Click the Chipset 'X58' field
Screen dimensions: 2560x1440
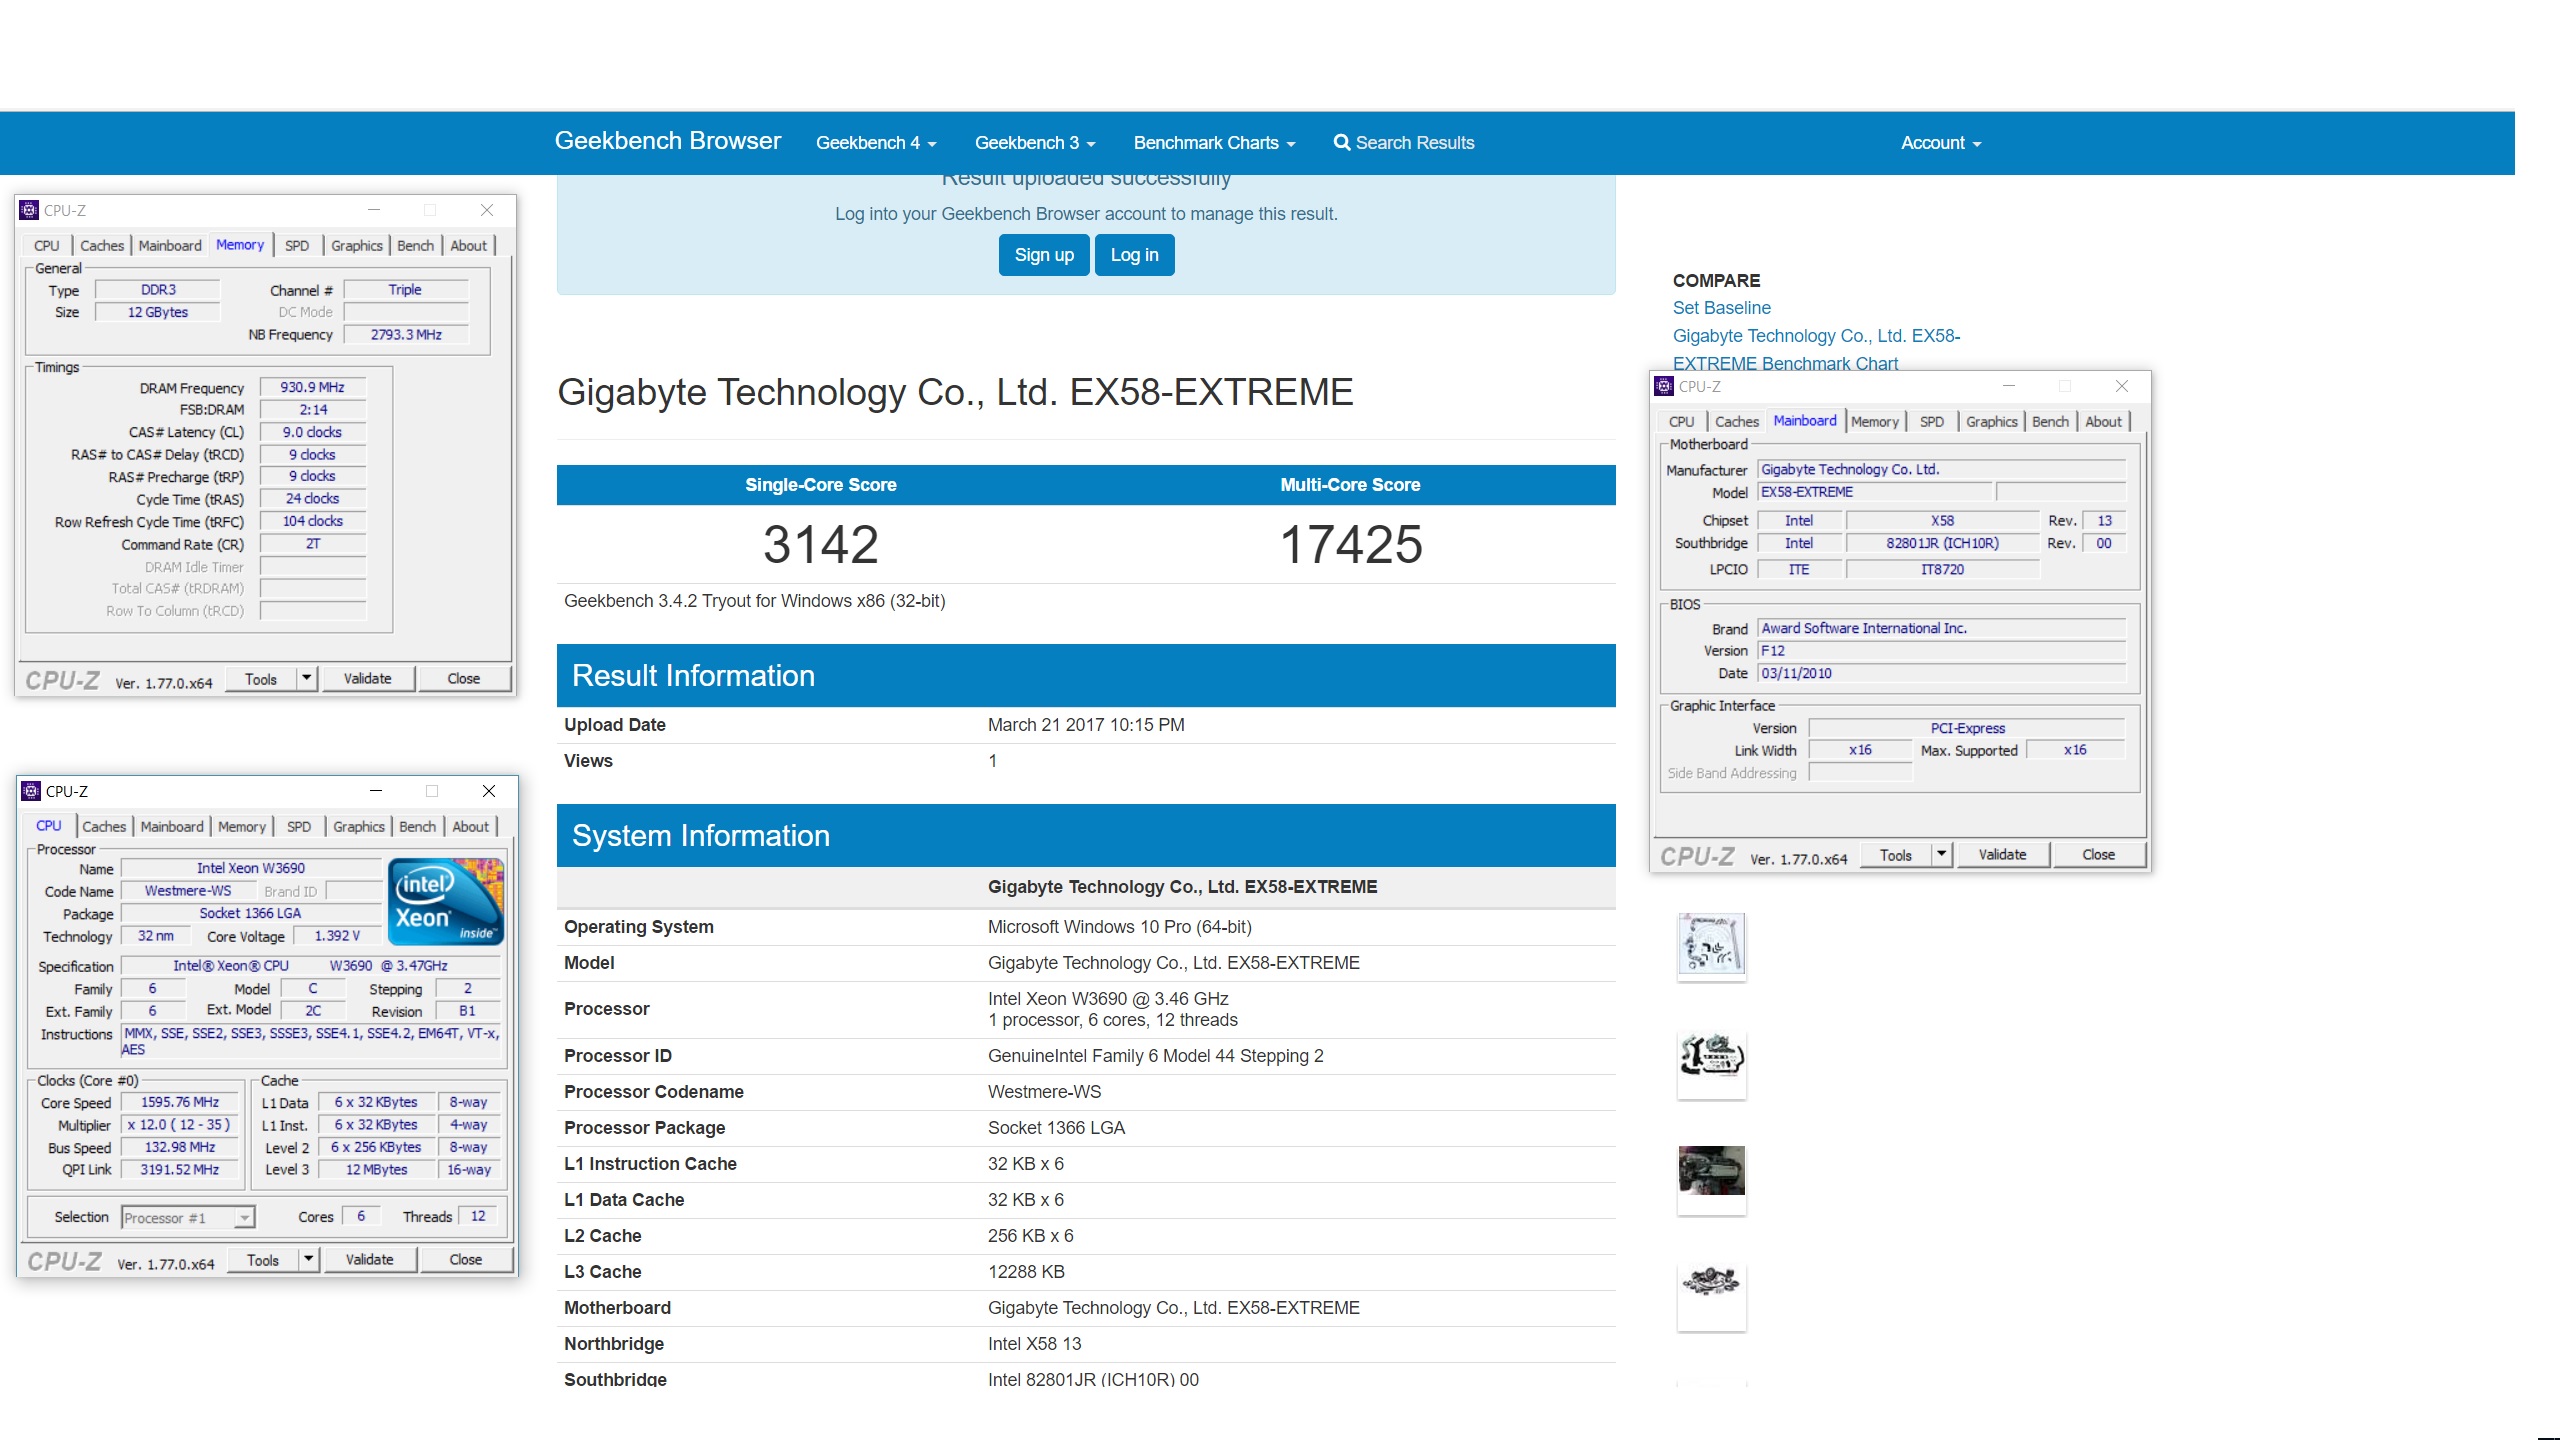(x=1941, y=520)
